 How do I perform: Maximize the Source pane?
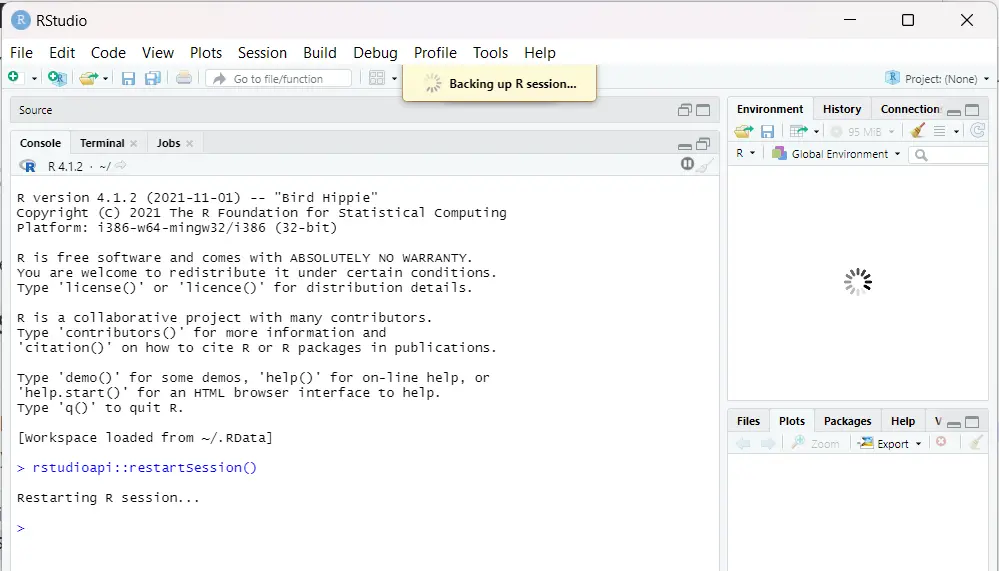(703, 110)
